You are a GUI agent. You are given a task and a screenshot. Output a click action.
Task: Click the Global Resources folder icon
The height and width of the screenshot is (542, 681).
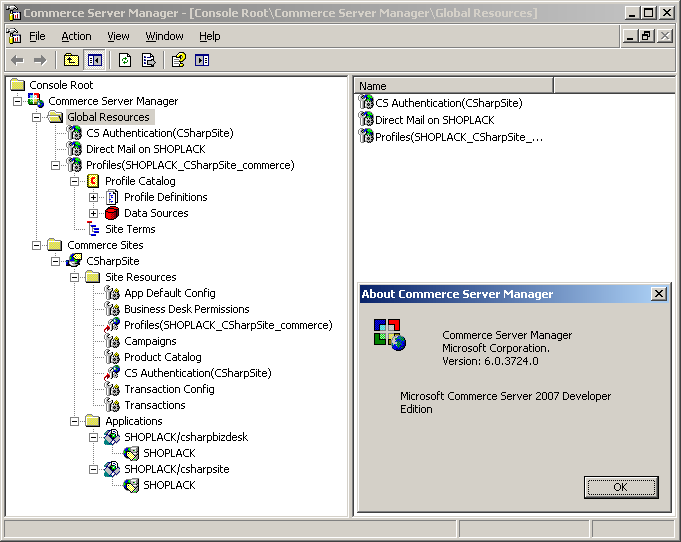click(55, 117)
